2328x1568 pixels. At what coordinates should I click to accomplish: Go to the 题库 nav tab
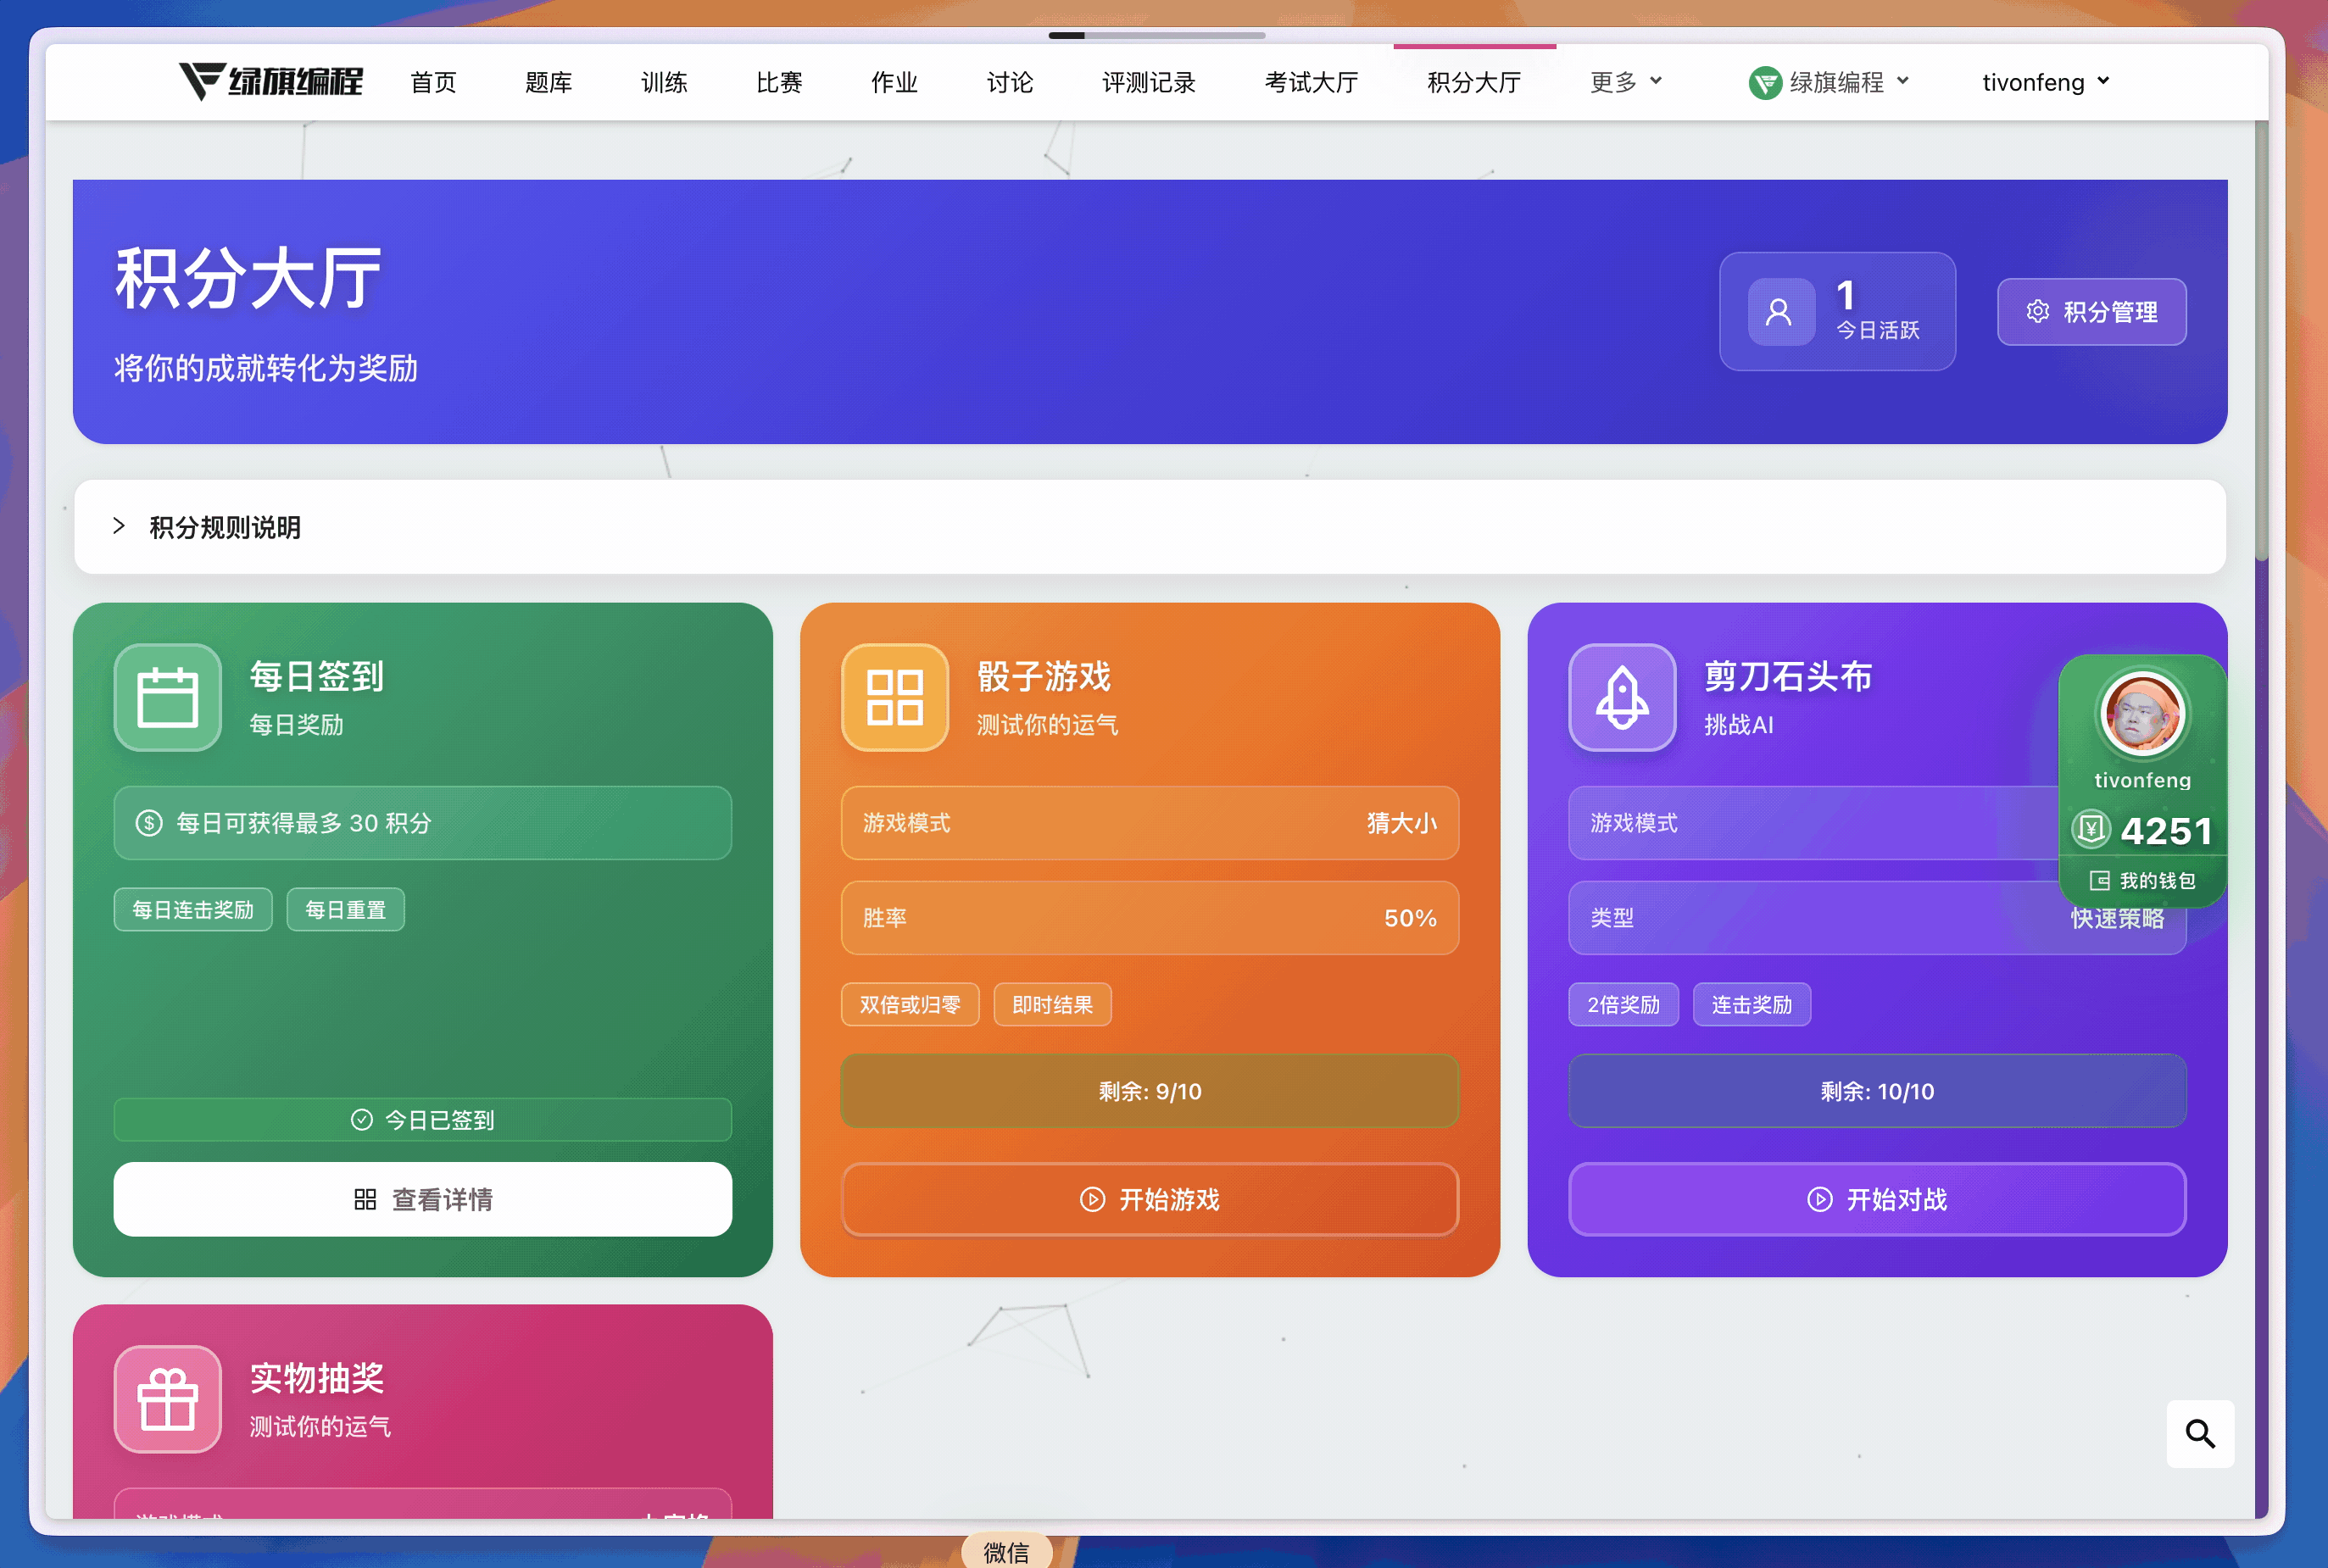pos(548,82)
